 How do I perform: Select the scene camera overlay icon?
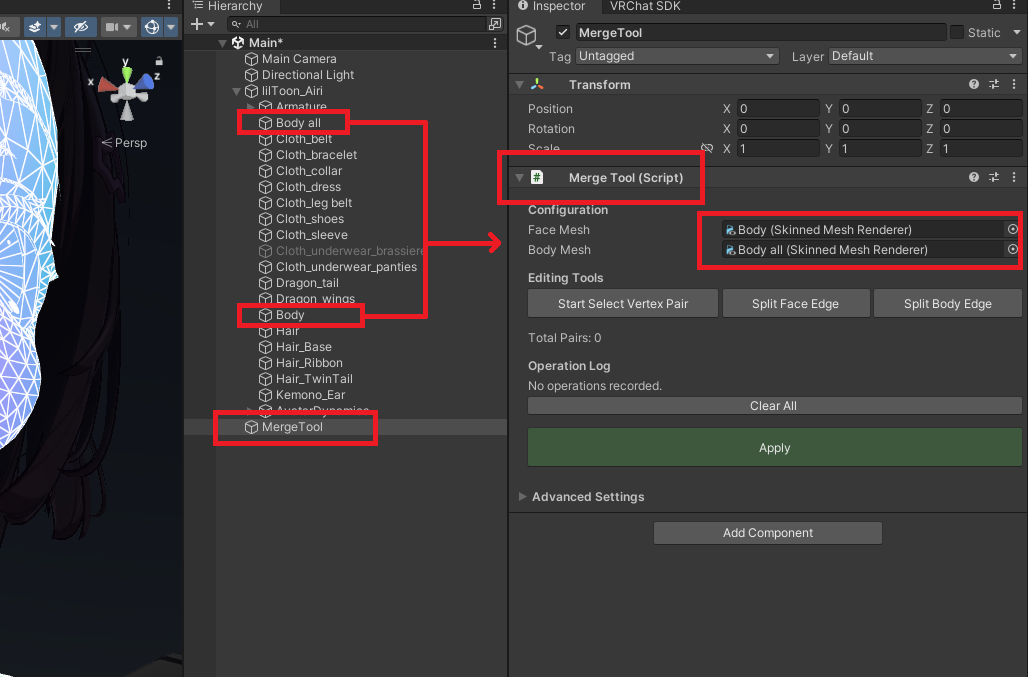(x=111, y=27)
